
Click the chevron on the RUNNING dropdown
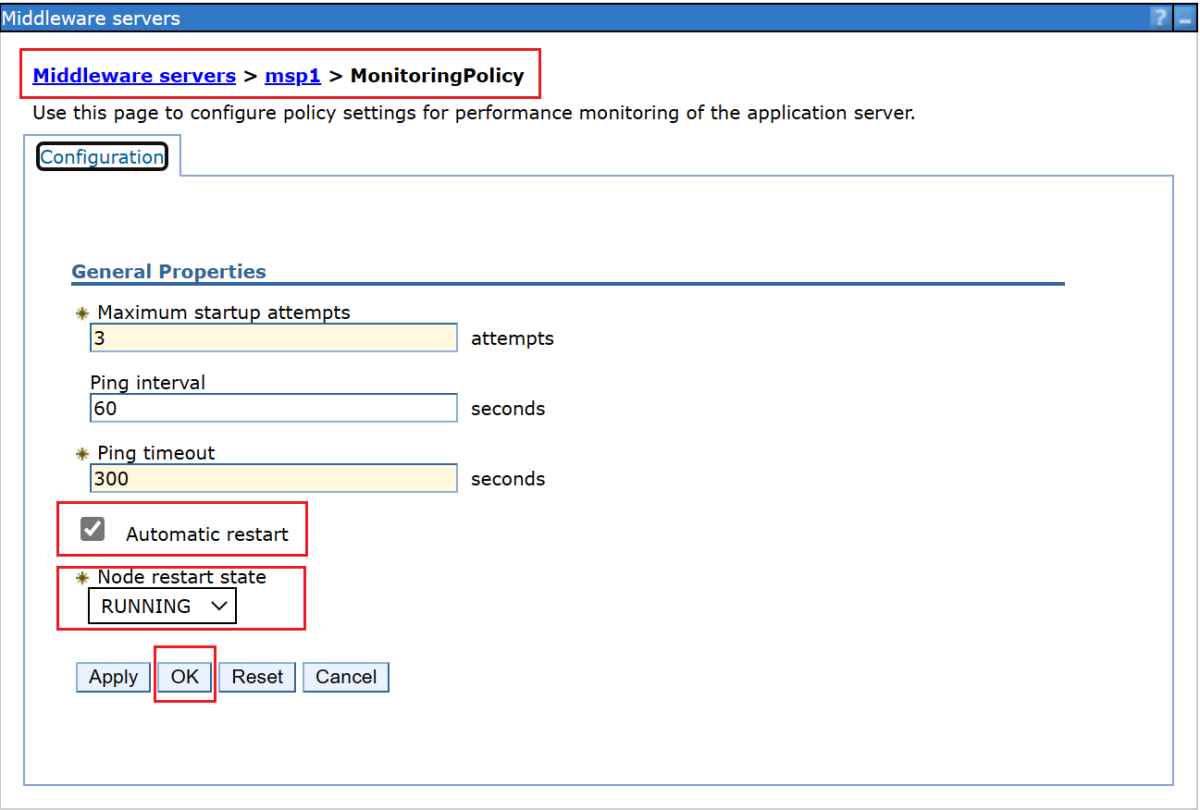point(218,606)
